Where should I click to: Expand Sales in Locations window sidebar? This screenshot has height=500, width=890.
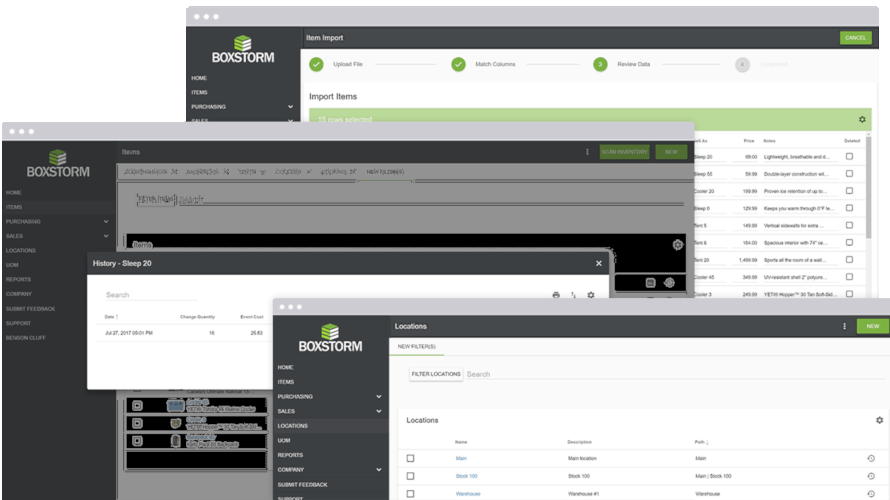[379, 411]
